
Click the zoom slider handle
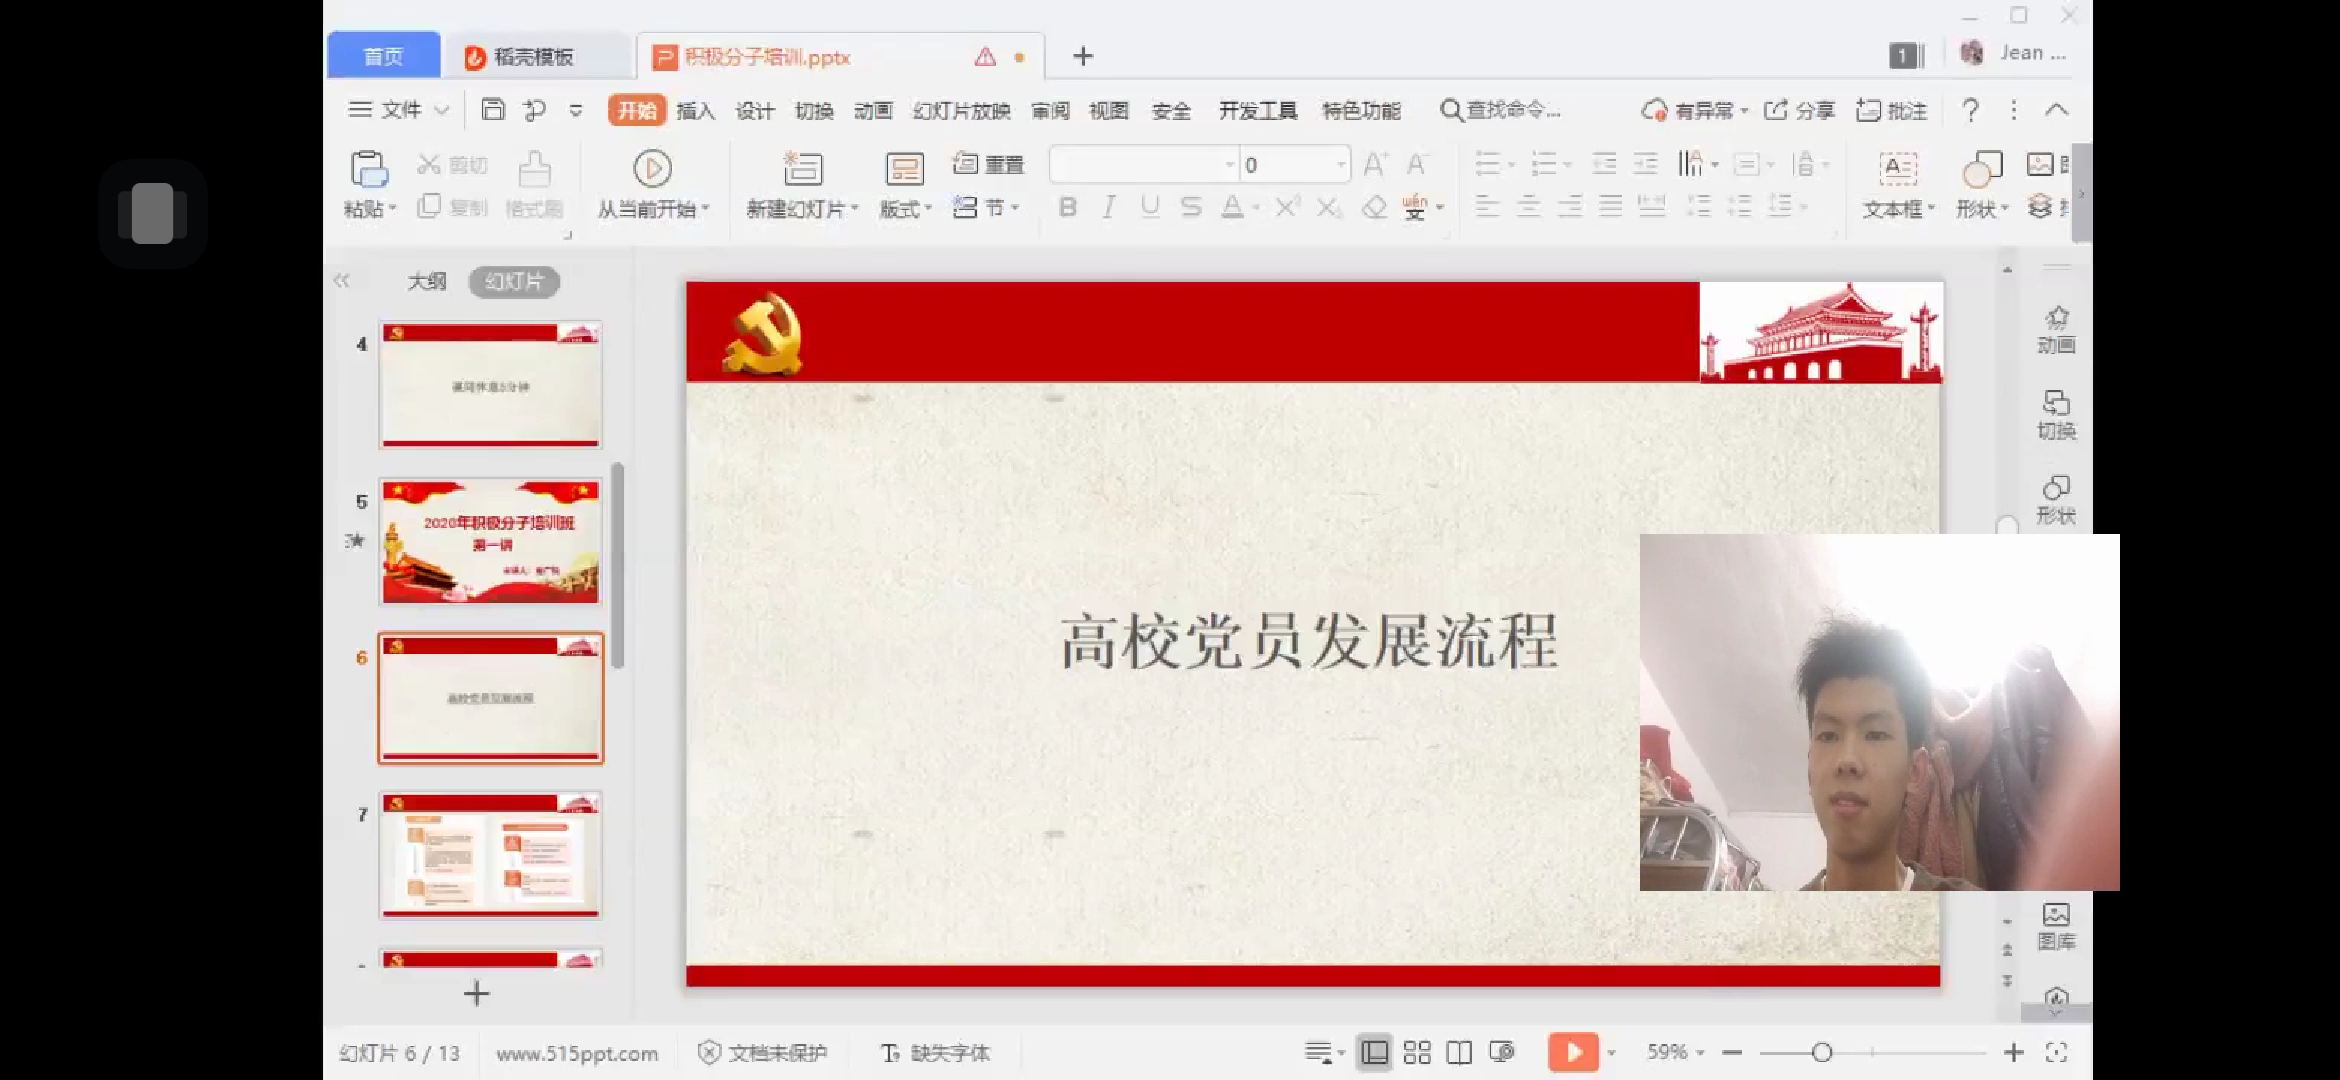1822,1052
